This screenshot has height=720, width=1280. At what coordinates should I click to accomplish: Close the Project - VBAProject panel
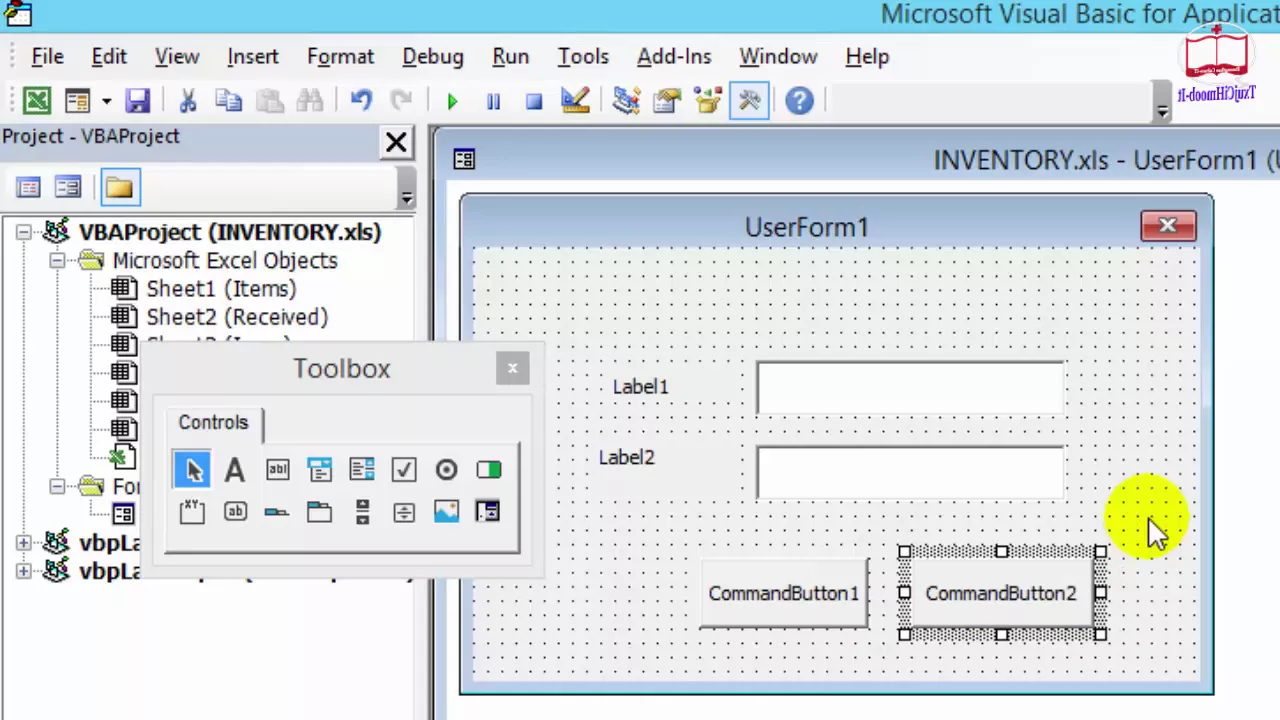[x=396, y=143]
